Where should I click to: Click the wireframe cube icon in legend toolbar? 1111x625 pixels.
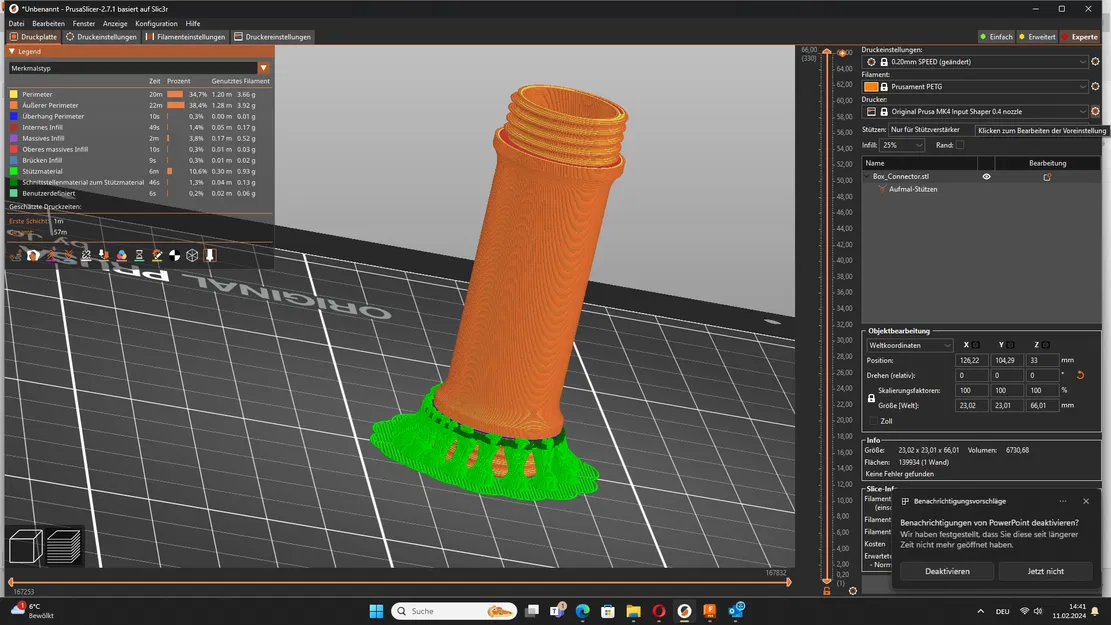[192, 255]
